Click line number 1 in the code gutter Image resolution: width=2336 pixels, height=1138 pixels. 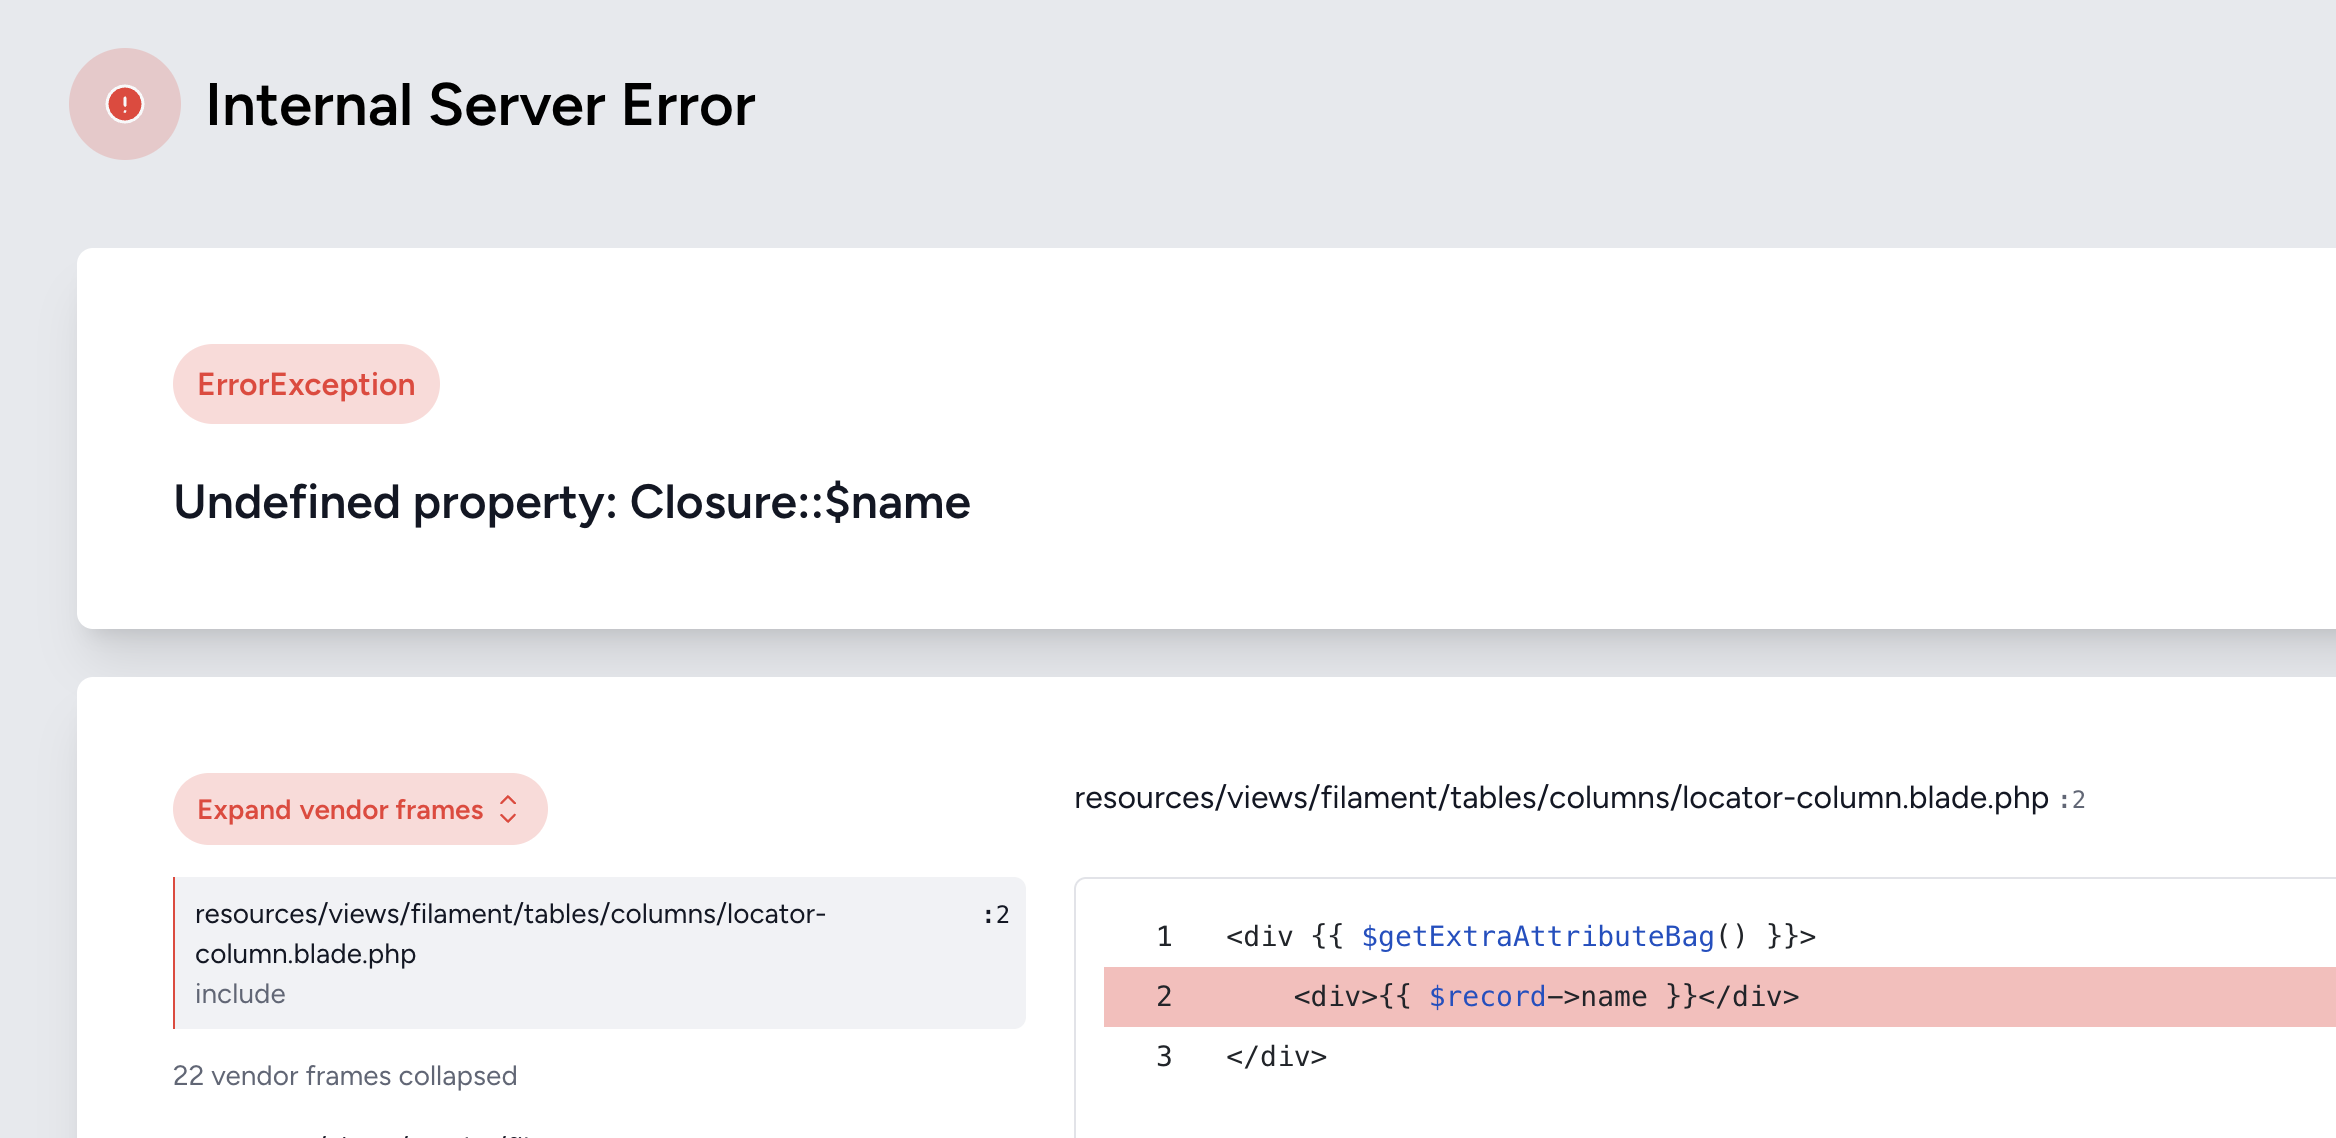tap(1164, 937)
